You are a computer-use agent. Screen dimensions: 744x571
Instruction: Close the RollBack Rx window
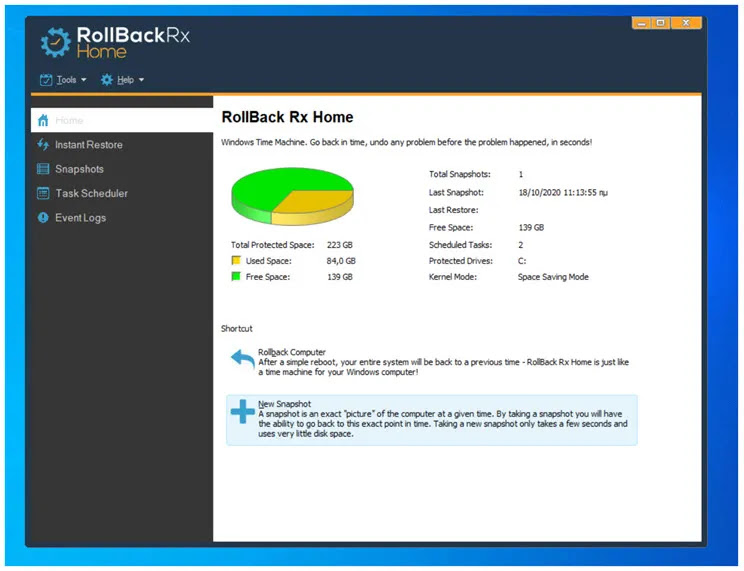pyautogui.click(x=686, y=23)
